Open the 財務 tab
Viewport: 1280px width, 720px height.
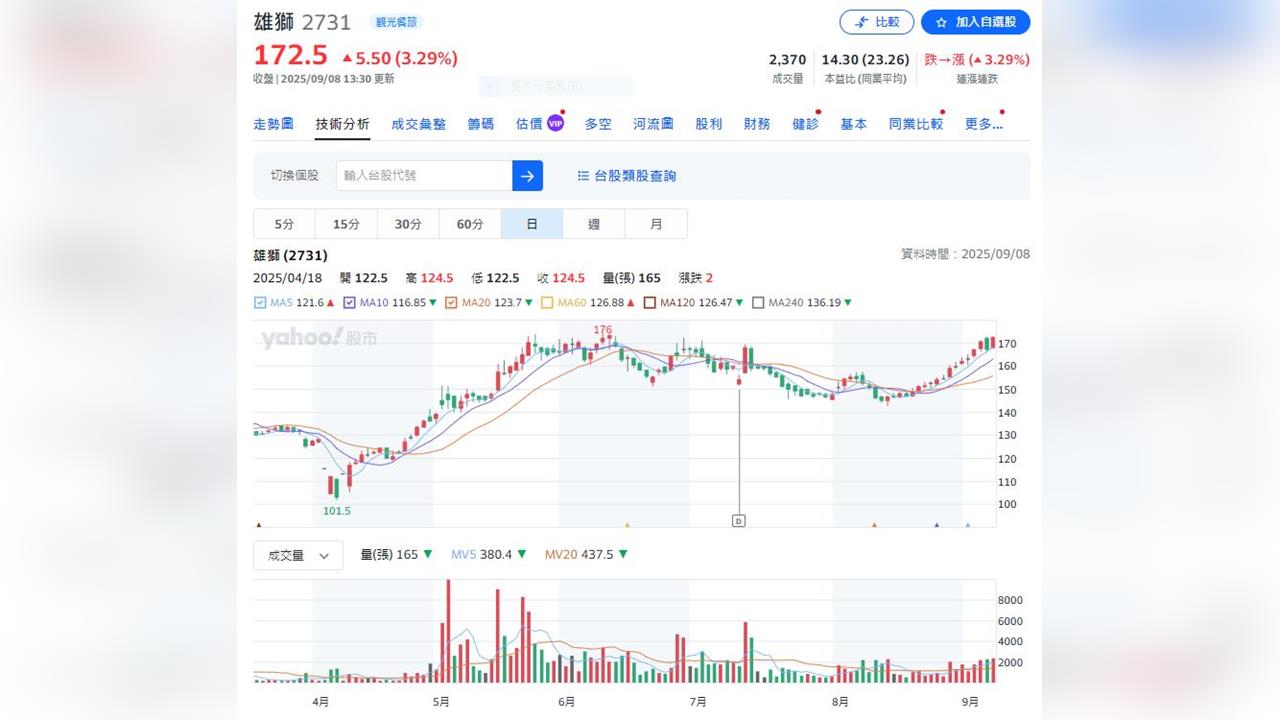click(757, 124)
